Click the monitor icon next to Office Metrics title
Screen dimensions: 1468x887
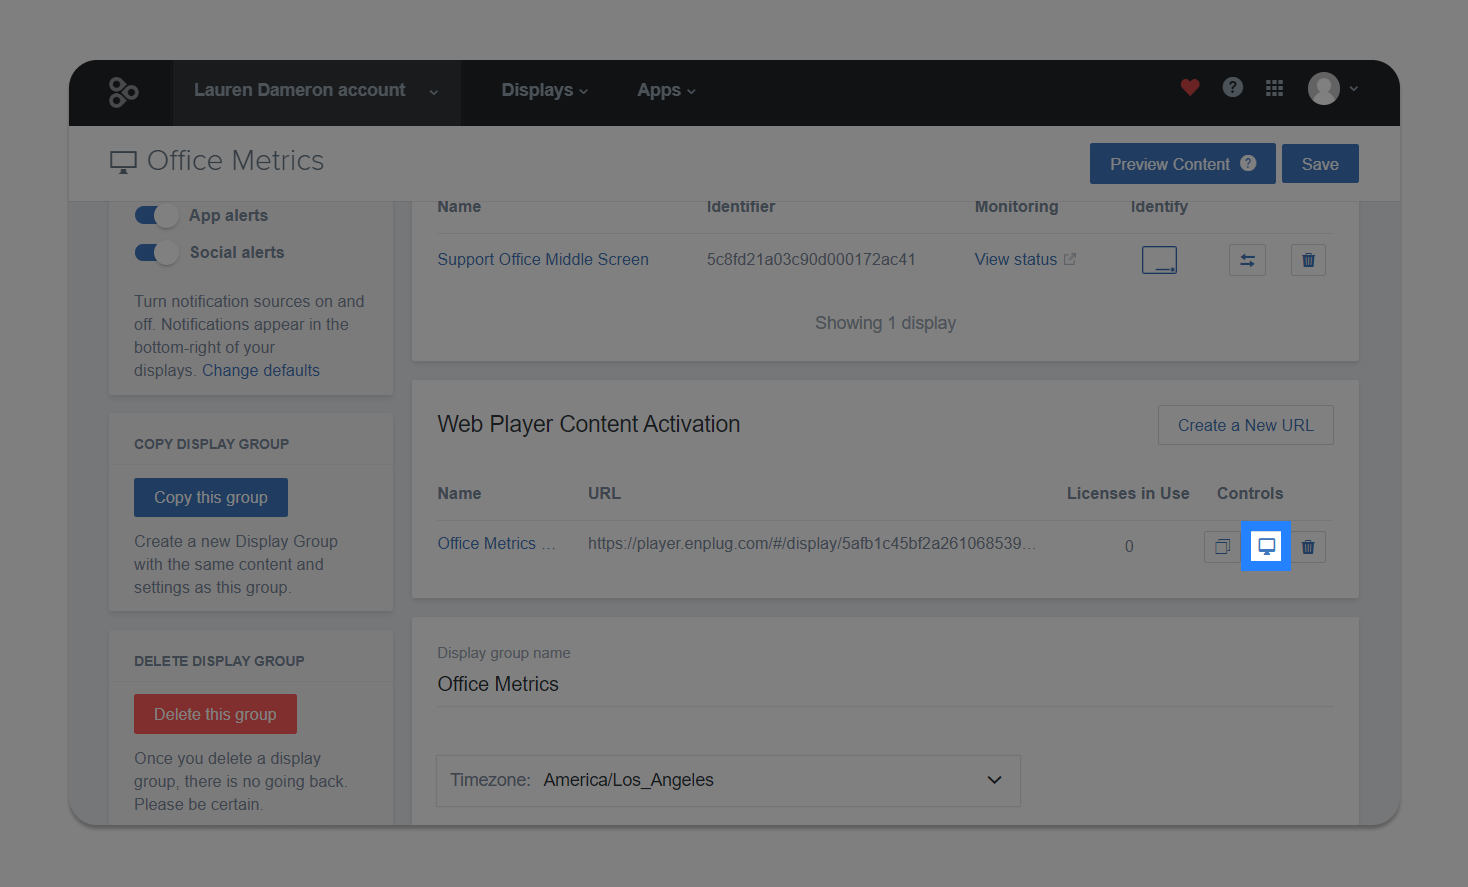[x=123, y=162]
